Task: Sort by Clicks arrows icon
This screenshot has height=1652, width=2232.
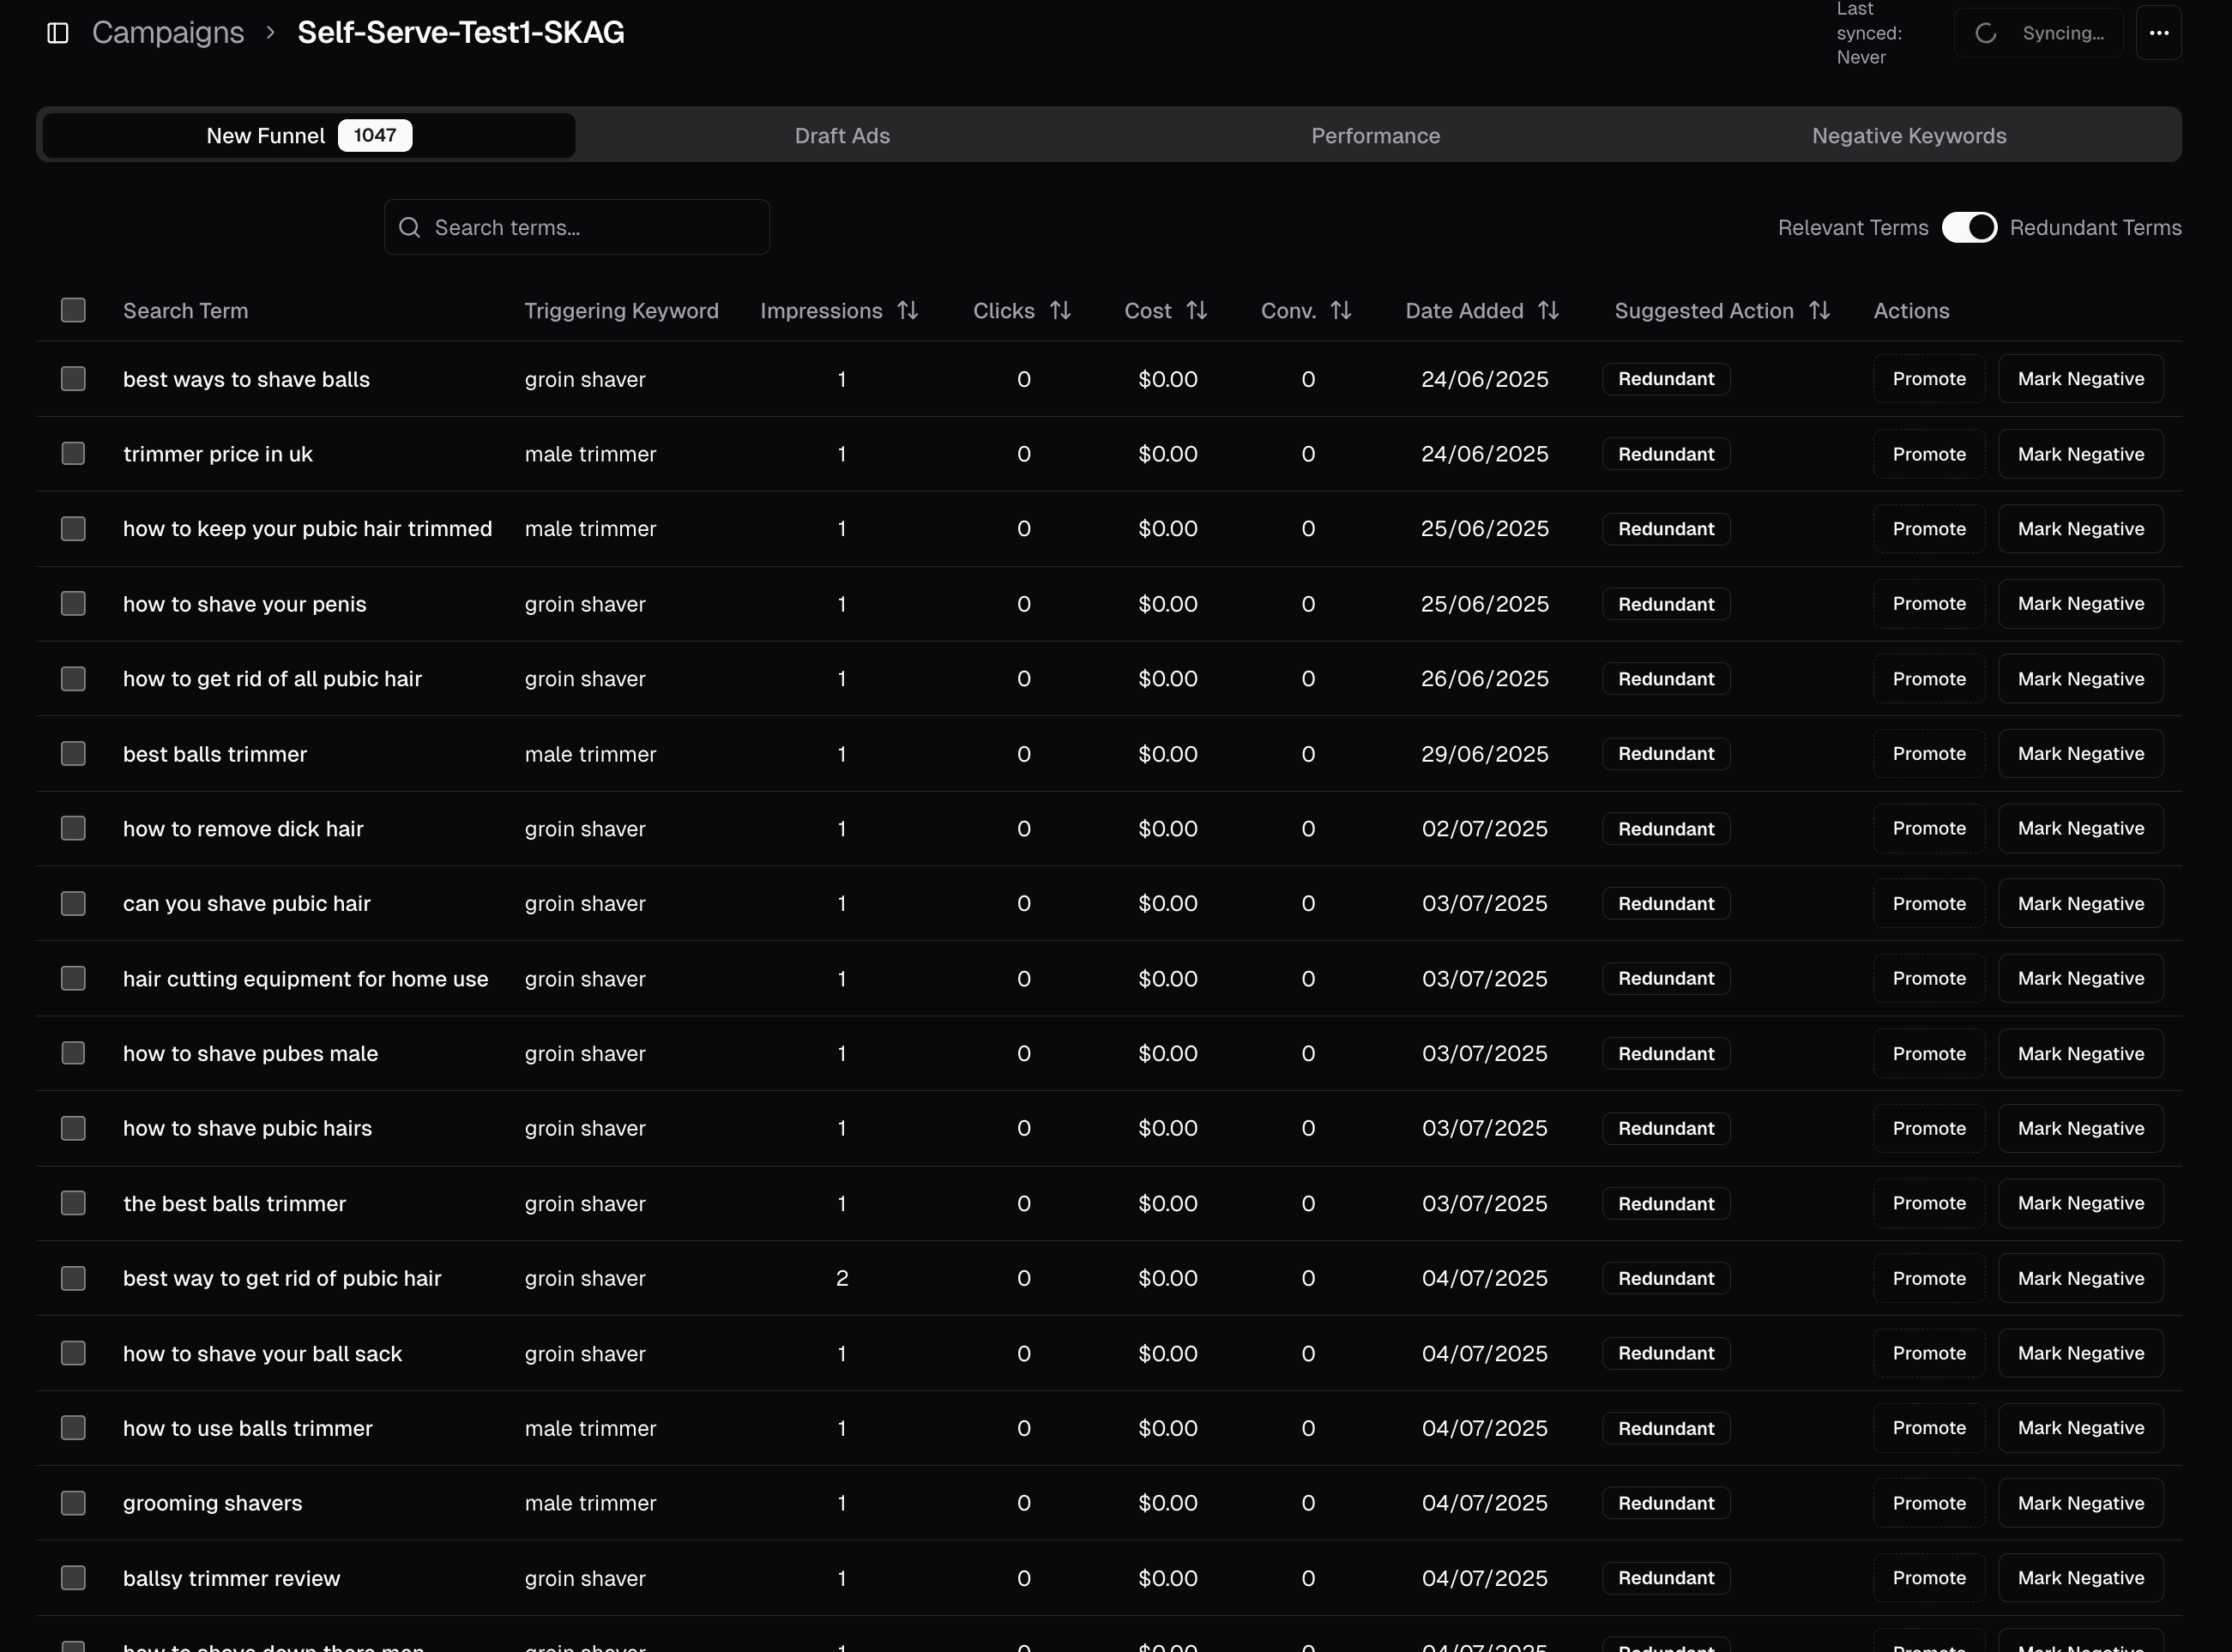Action: tap(1060, 310)
